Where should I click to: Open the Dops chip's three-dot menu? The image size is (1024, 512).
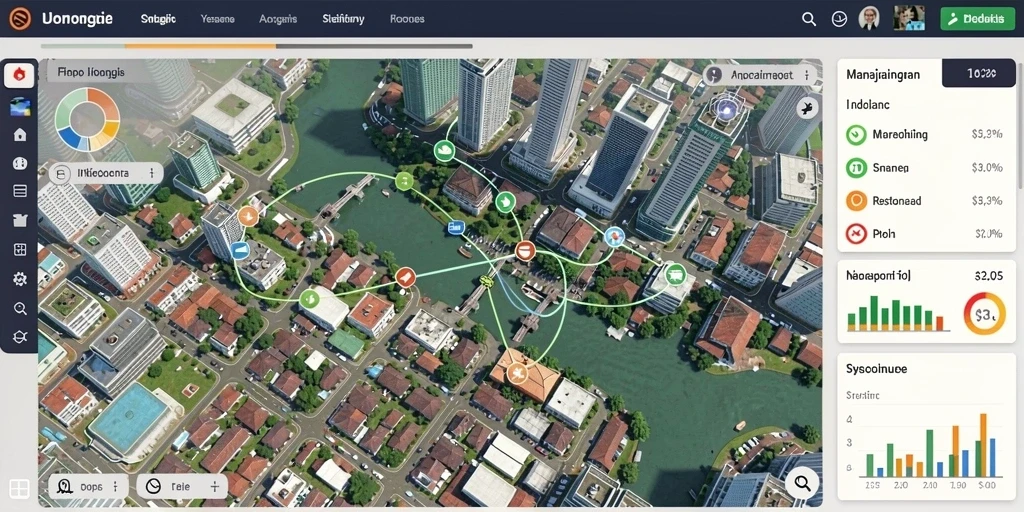point(116,487)
